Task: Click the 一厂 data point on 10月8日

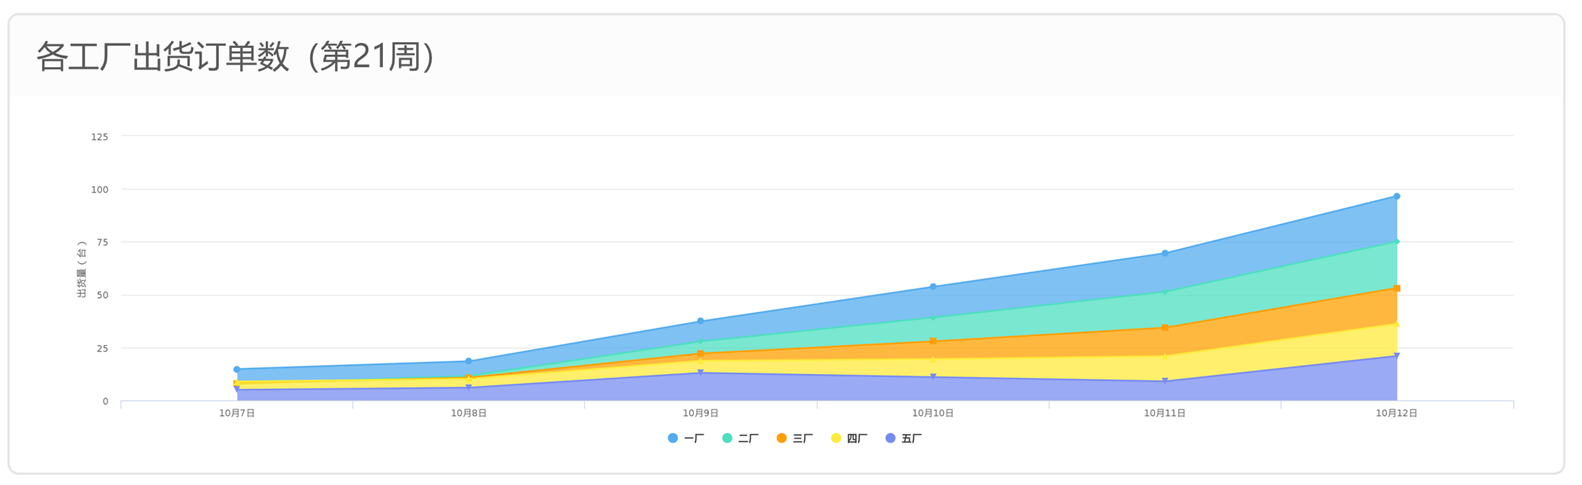Action: 469,361
